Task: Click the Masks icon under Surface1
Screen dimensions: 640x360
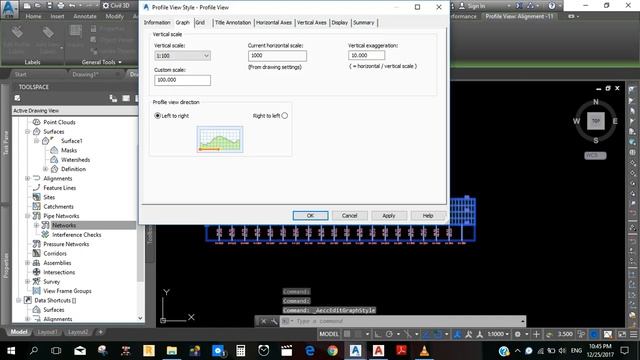Action: pyautogui.click(x=54, y=150)
